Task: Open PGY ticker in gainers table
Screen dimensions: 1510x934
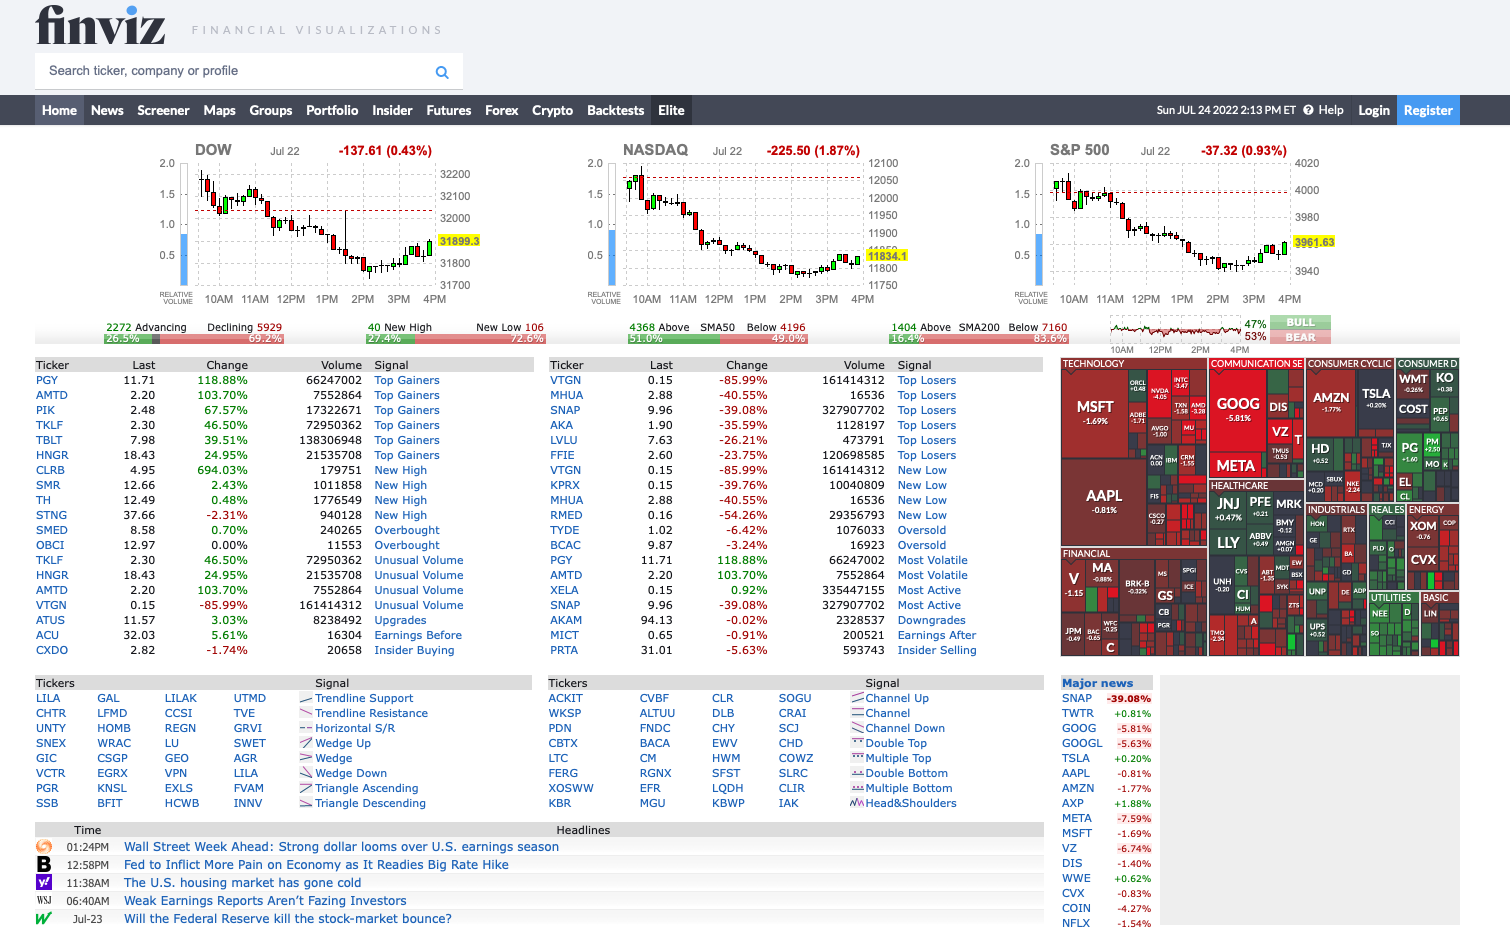Action: click(x=47, y=380)
